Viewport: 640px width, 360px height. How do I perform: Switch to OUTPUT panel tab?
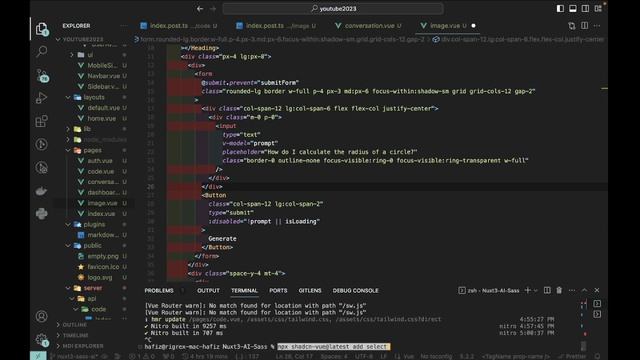click(x=208, y=291)
